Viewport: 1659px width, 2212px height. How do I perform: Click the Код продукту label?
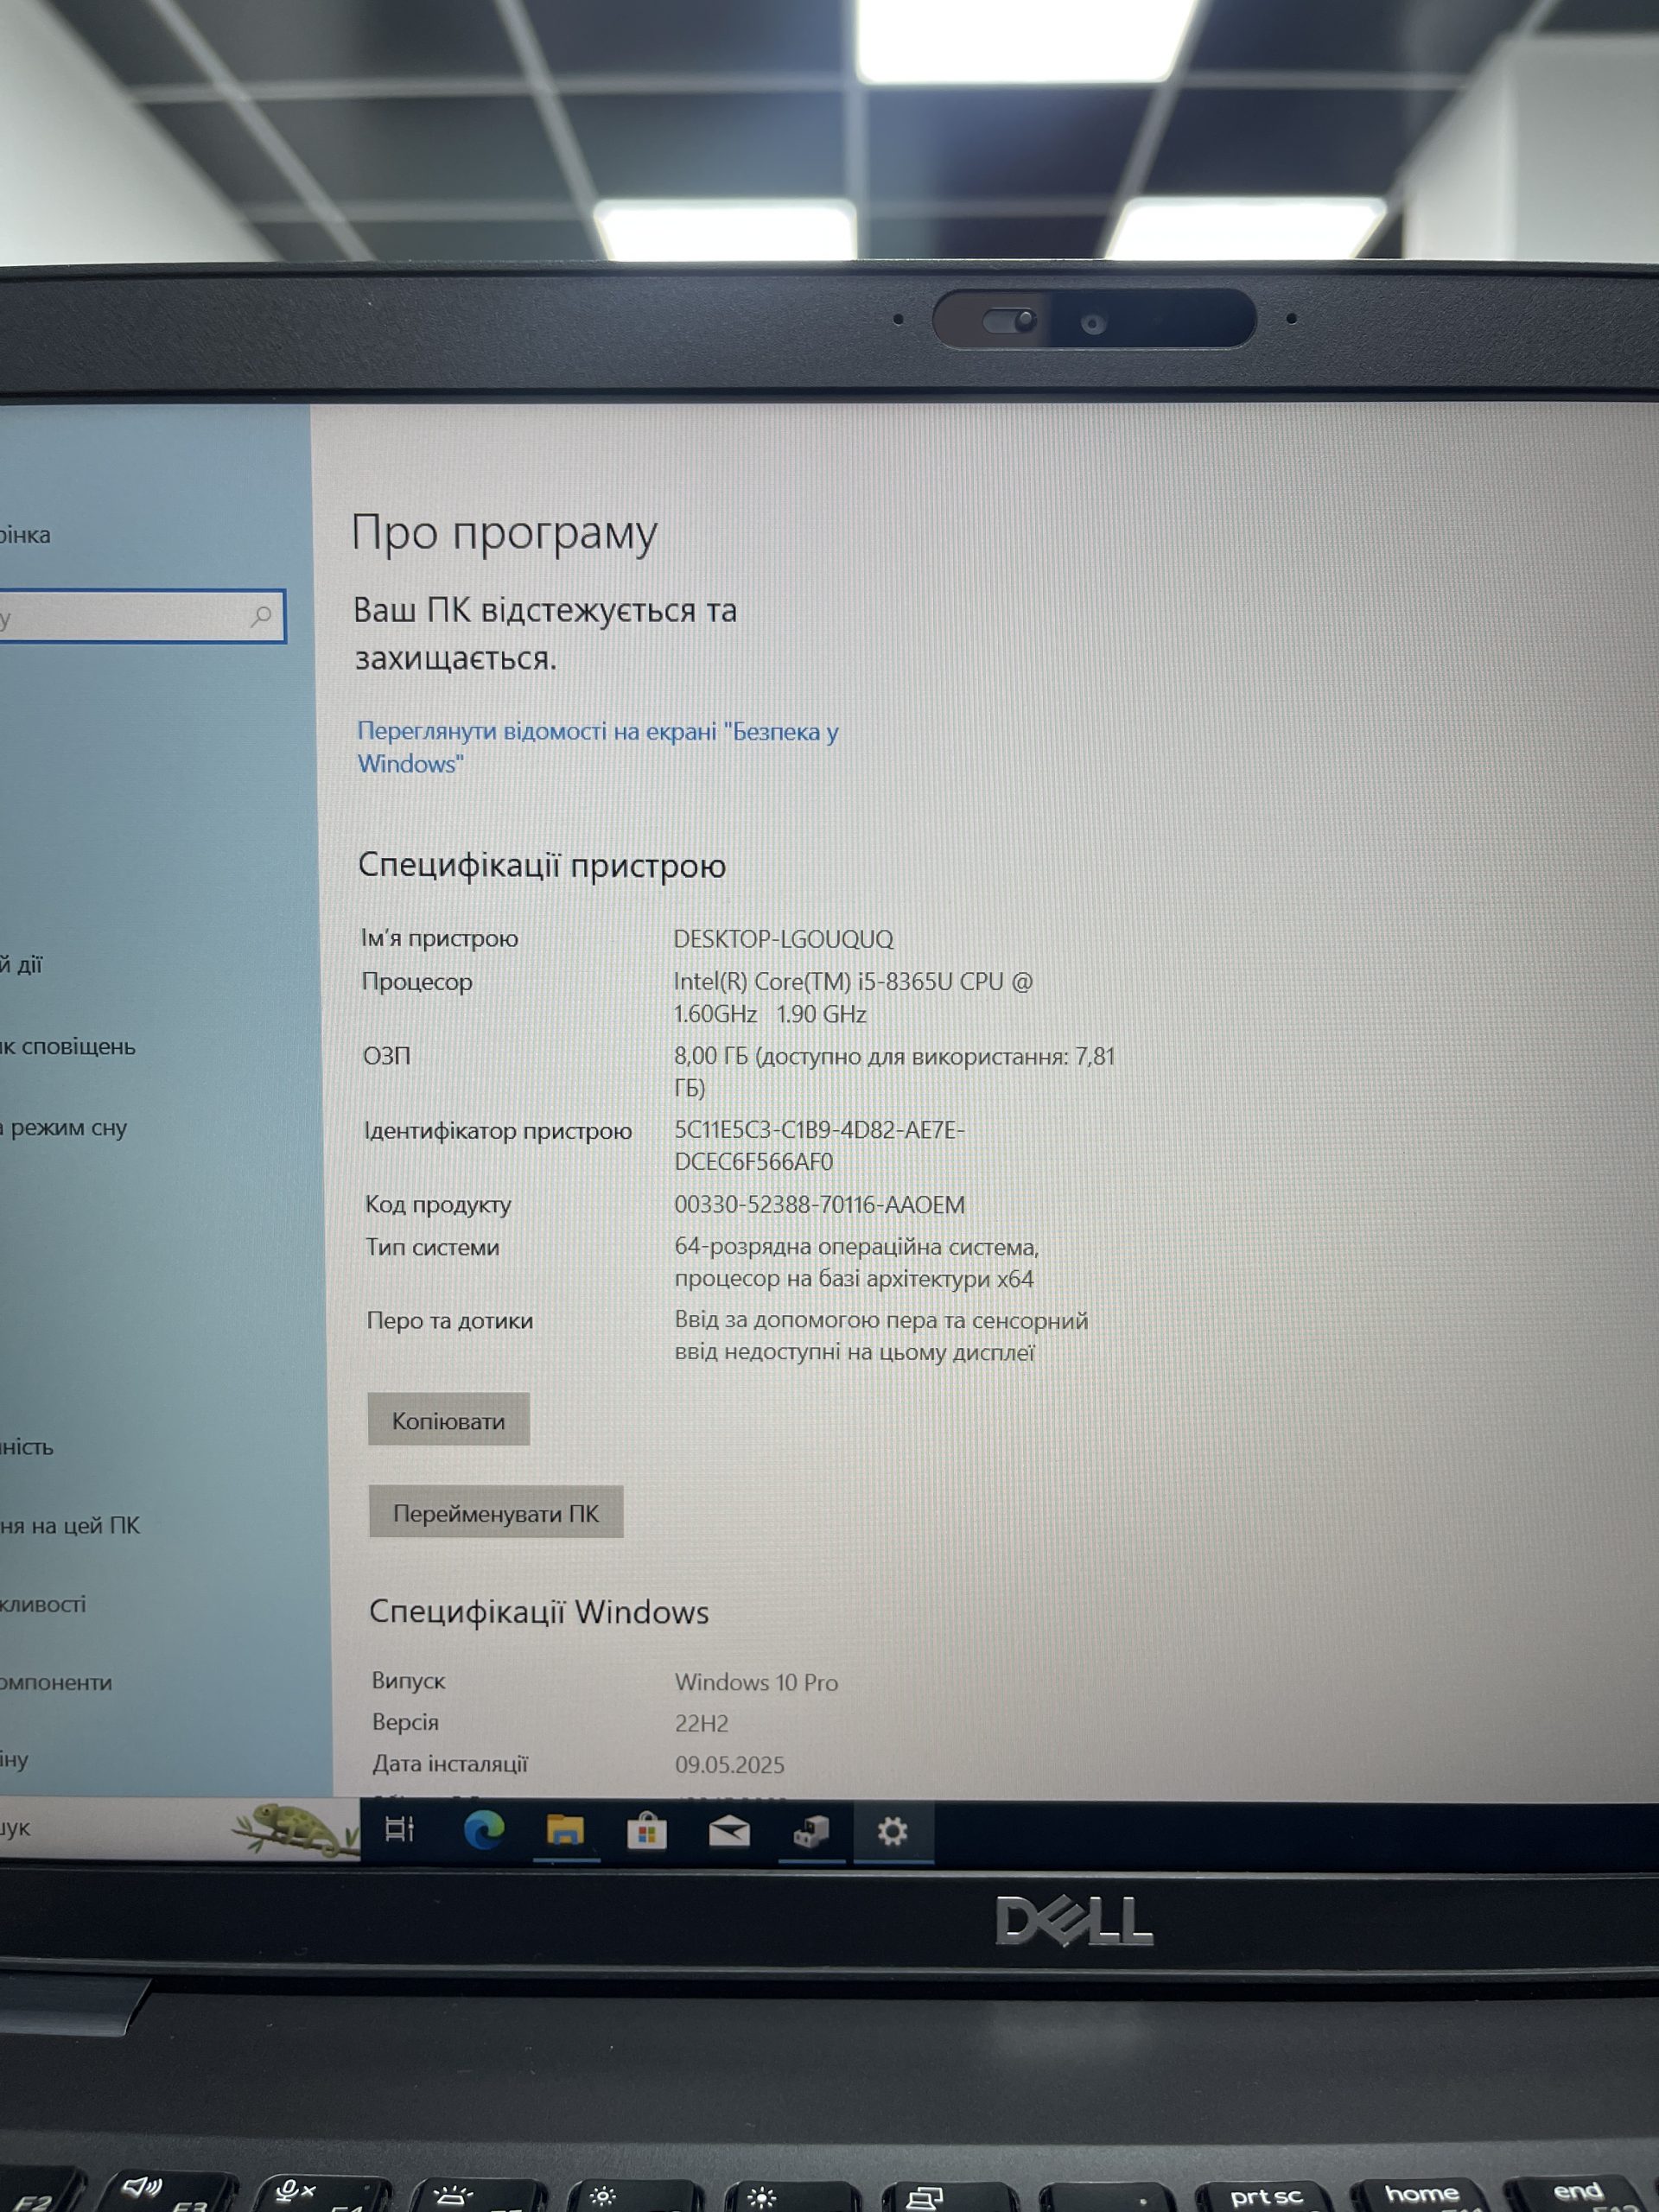coord(438,1205)
